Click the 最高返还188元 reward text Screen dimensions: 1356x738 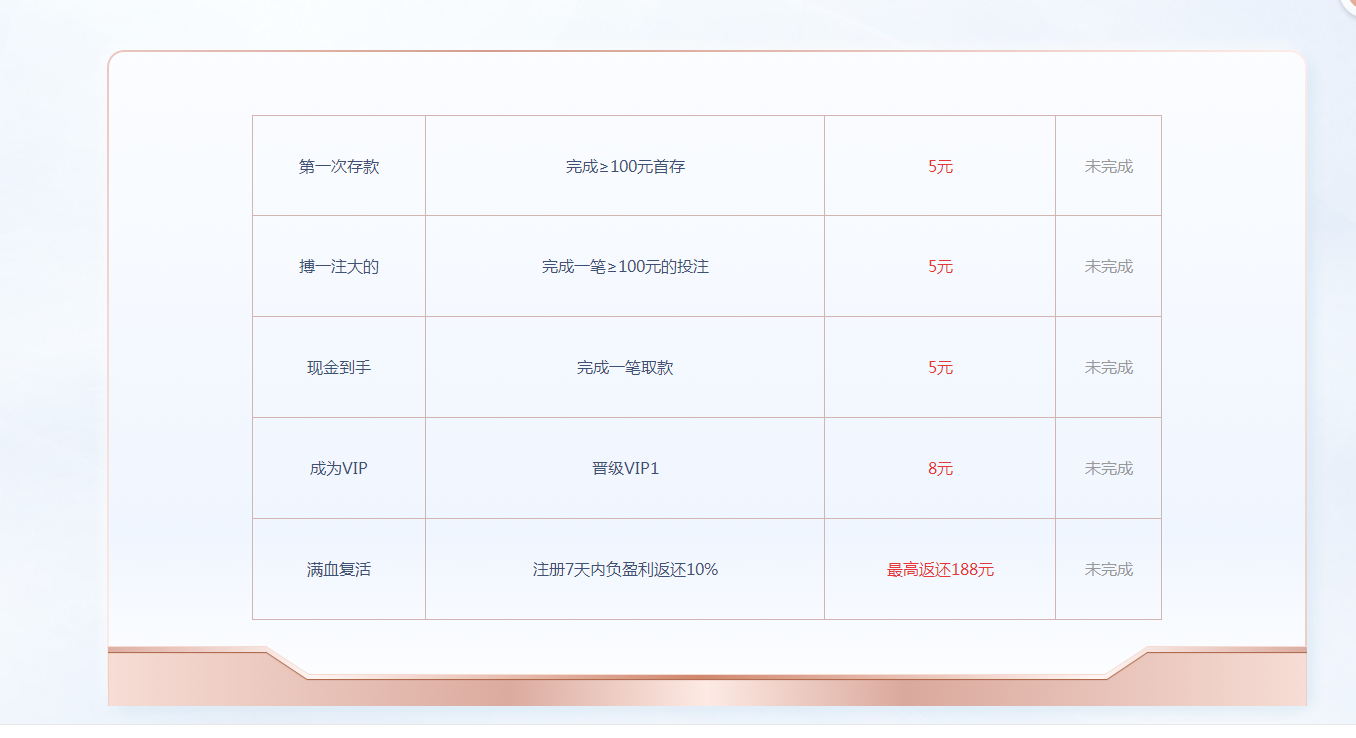[x=940, y=570]
